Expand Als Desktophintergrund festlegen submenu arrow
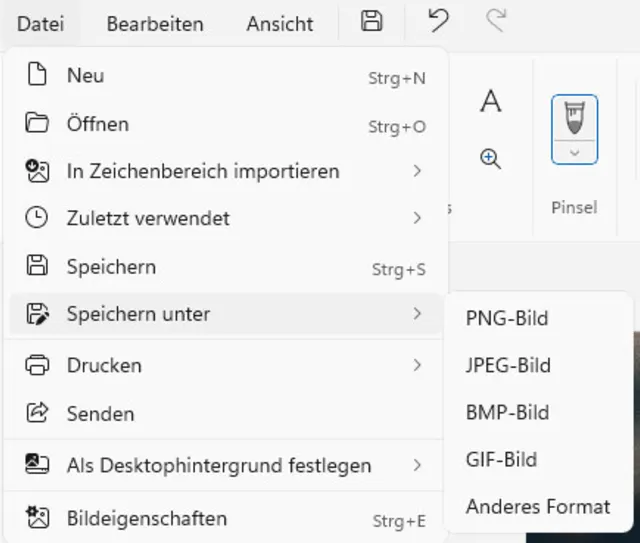Viewport: 640px width, 543px height. click(417, 465)
